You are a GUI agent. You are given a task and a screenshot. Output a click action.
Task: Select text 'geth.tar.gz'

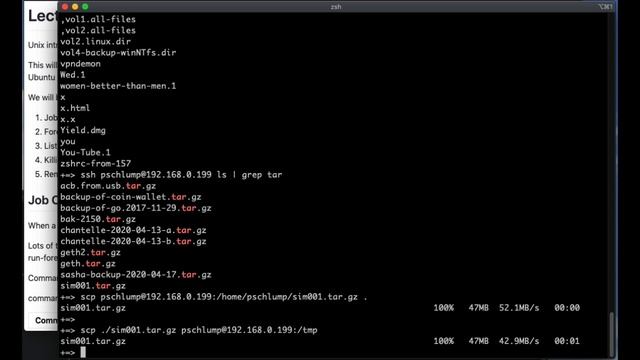coord(88,264)
